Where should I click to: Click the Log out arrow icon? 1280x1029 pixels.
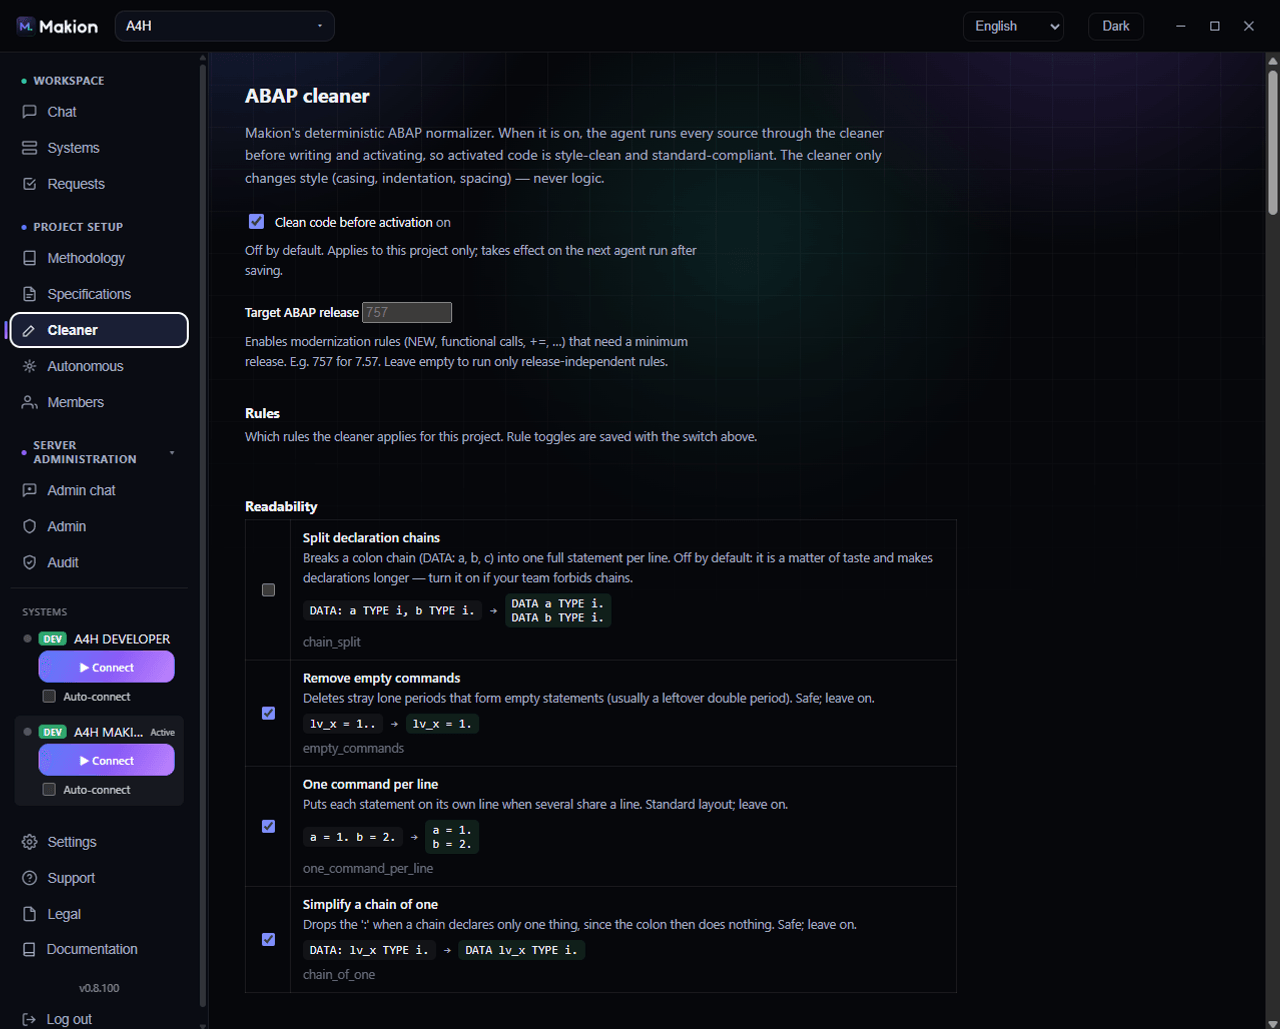[30, 1019]
